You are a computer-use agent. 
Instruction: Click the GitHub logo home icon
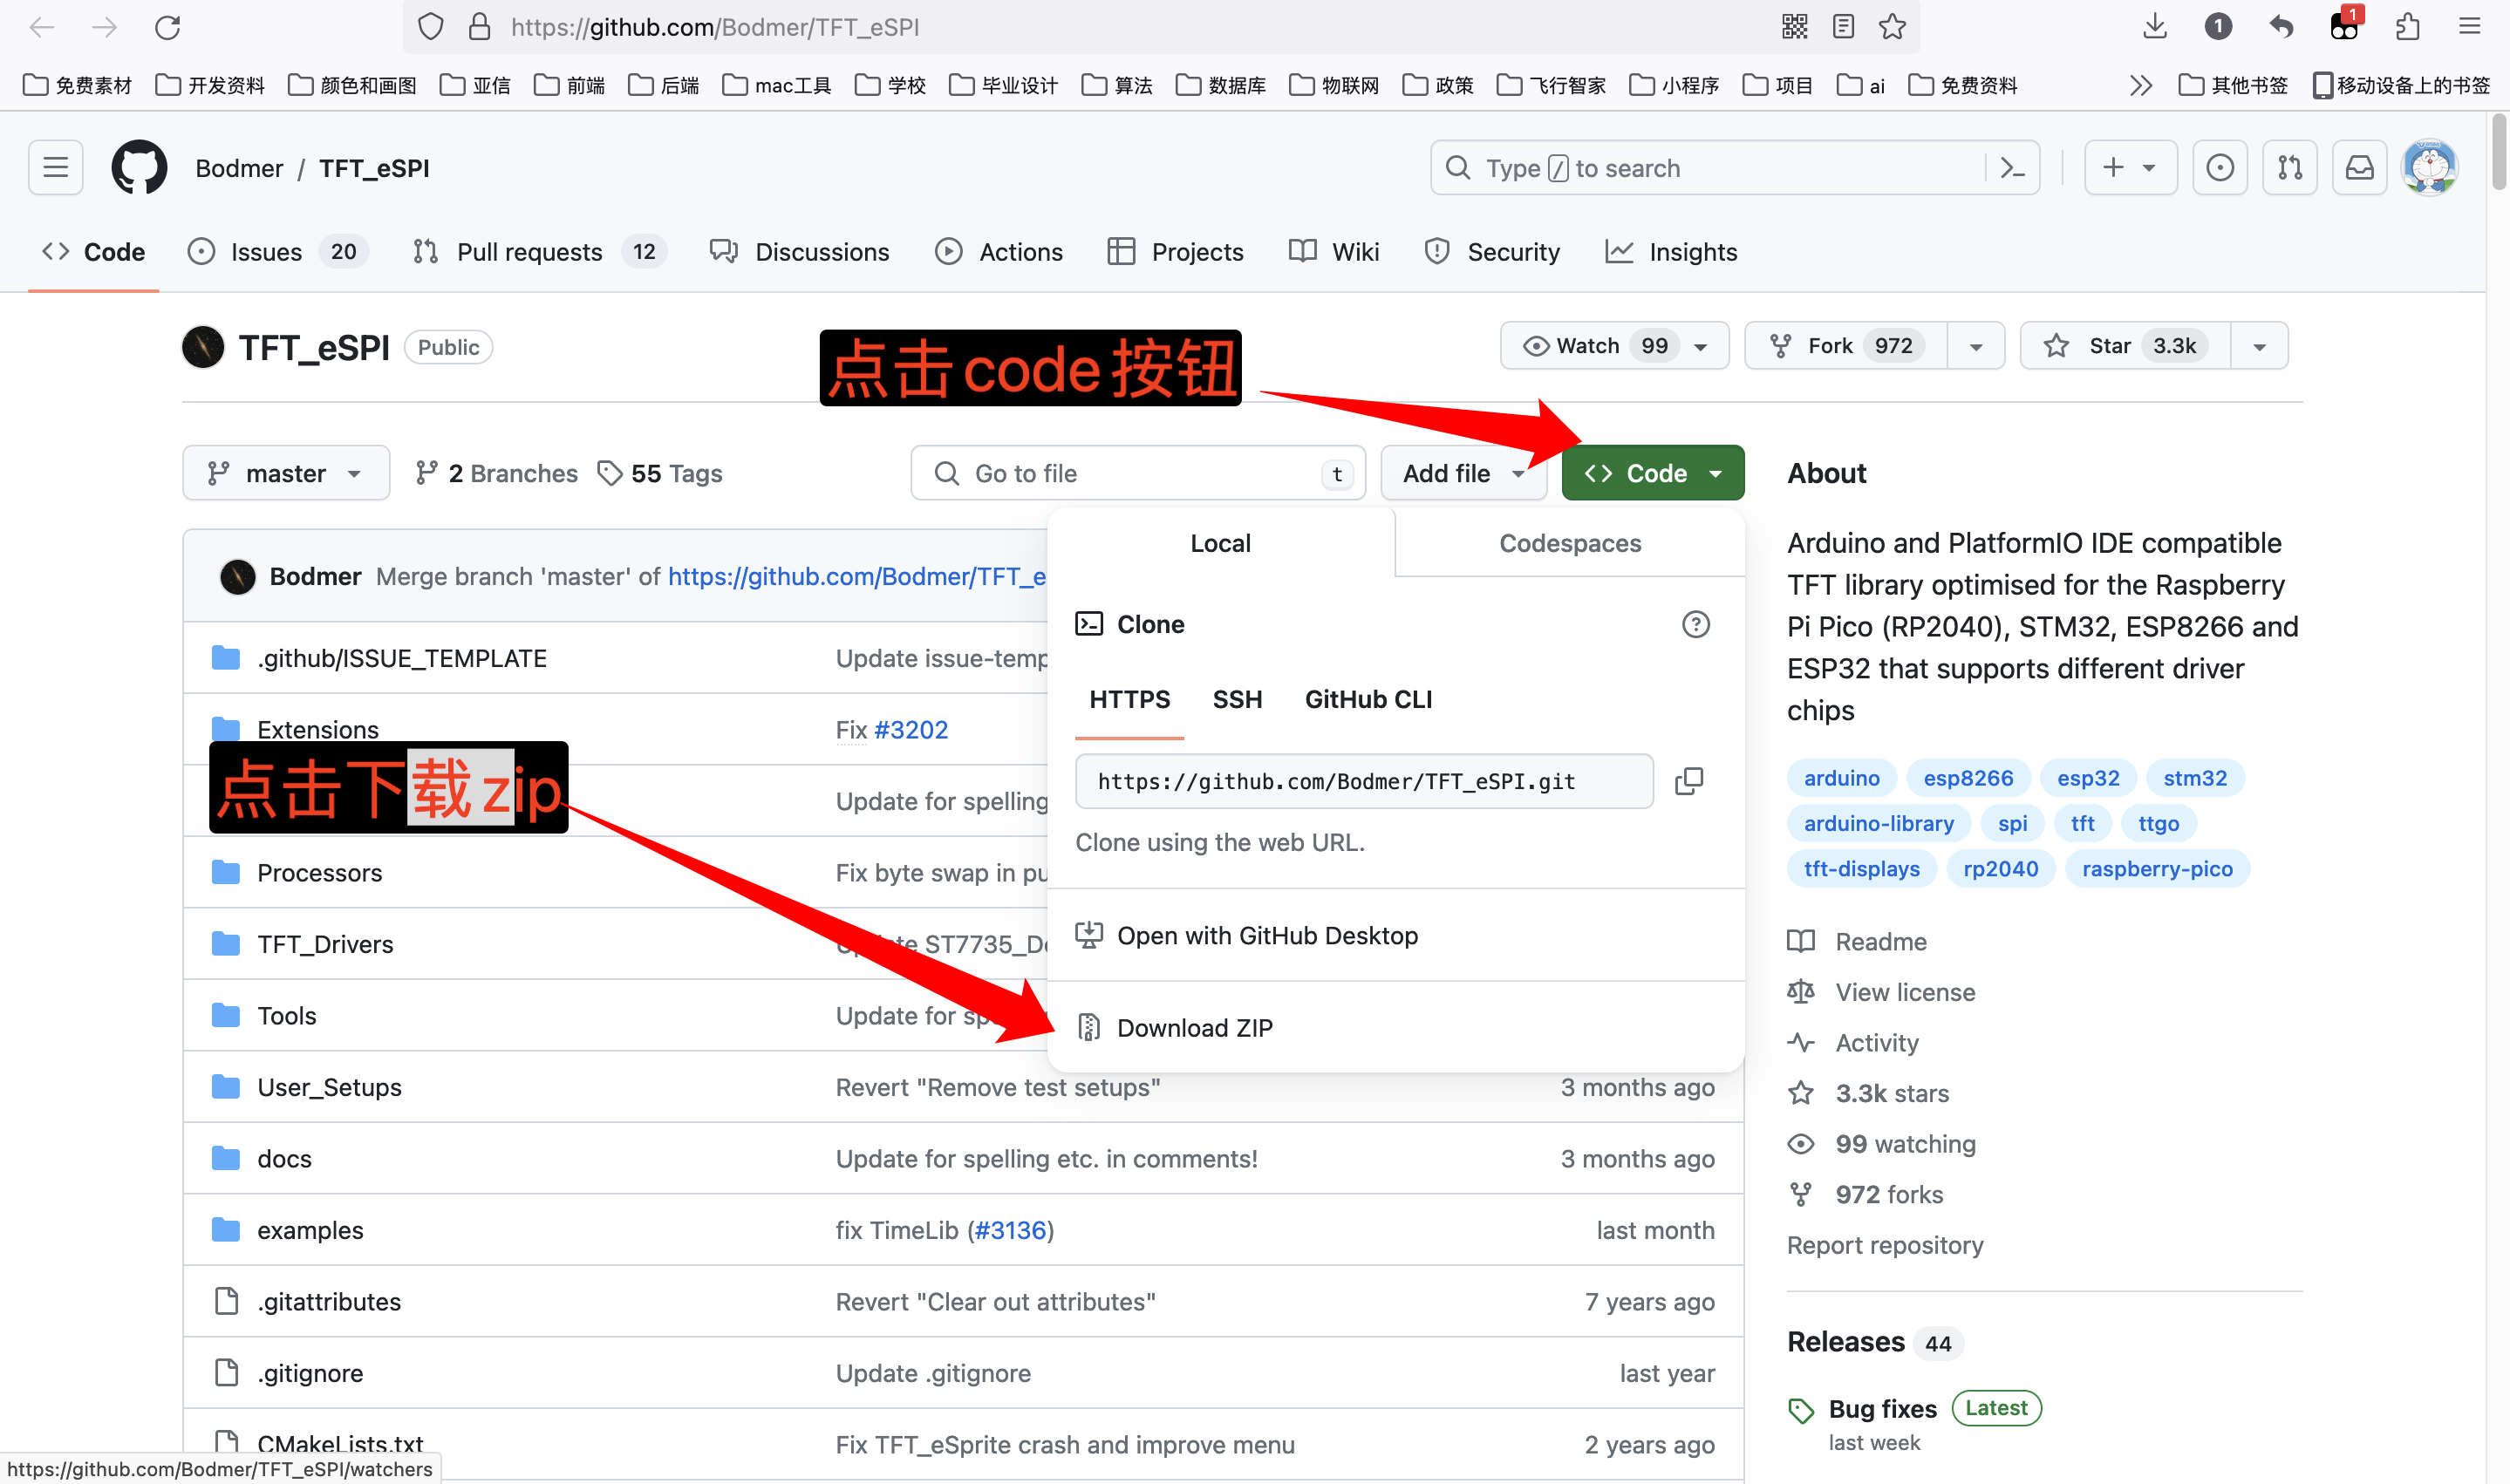point(139,168)
